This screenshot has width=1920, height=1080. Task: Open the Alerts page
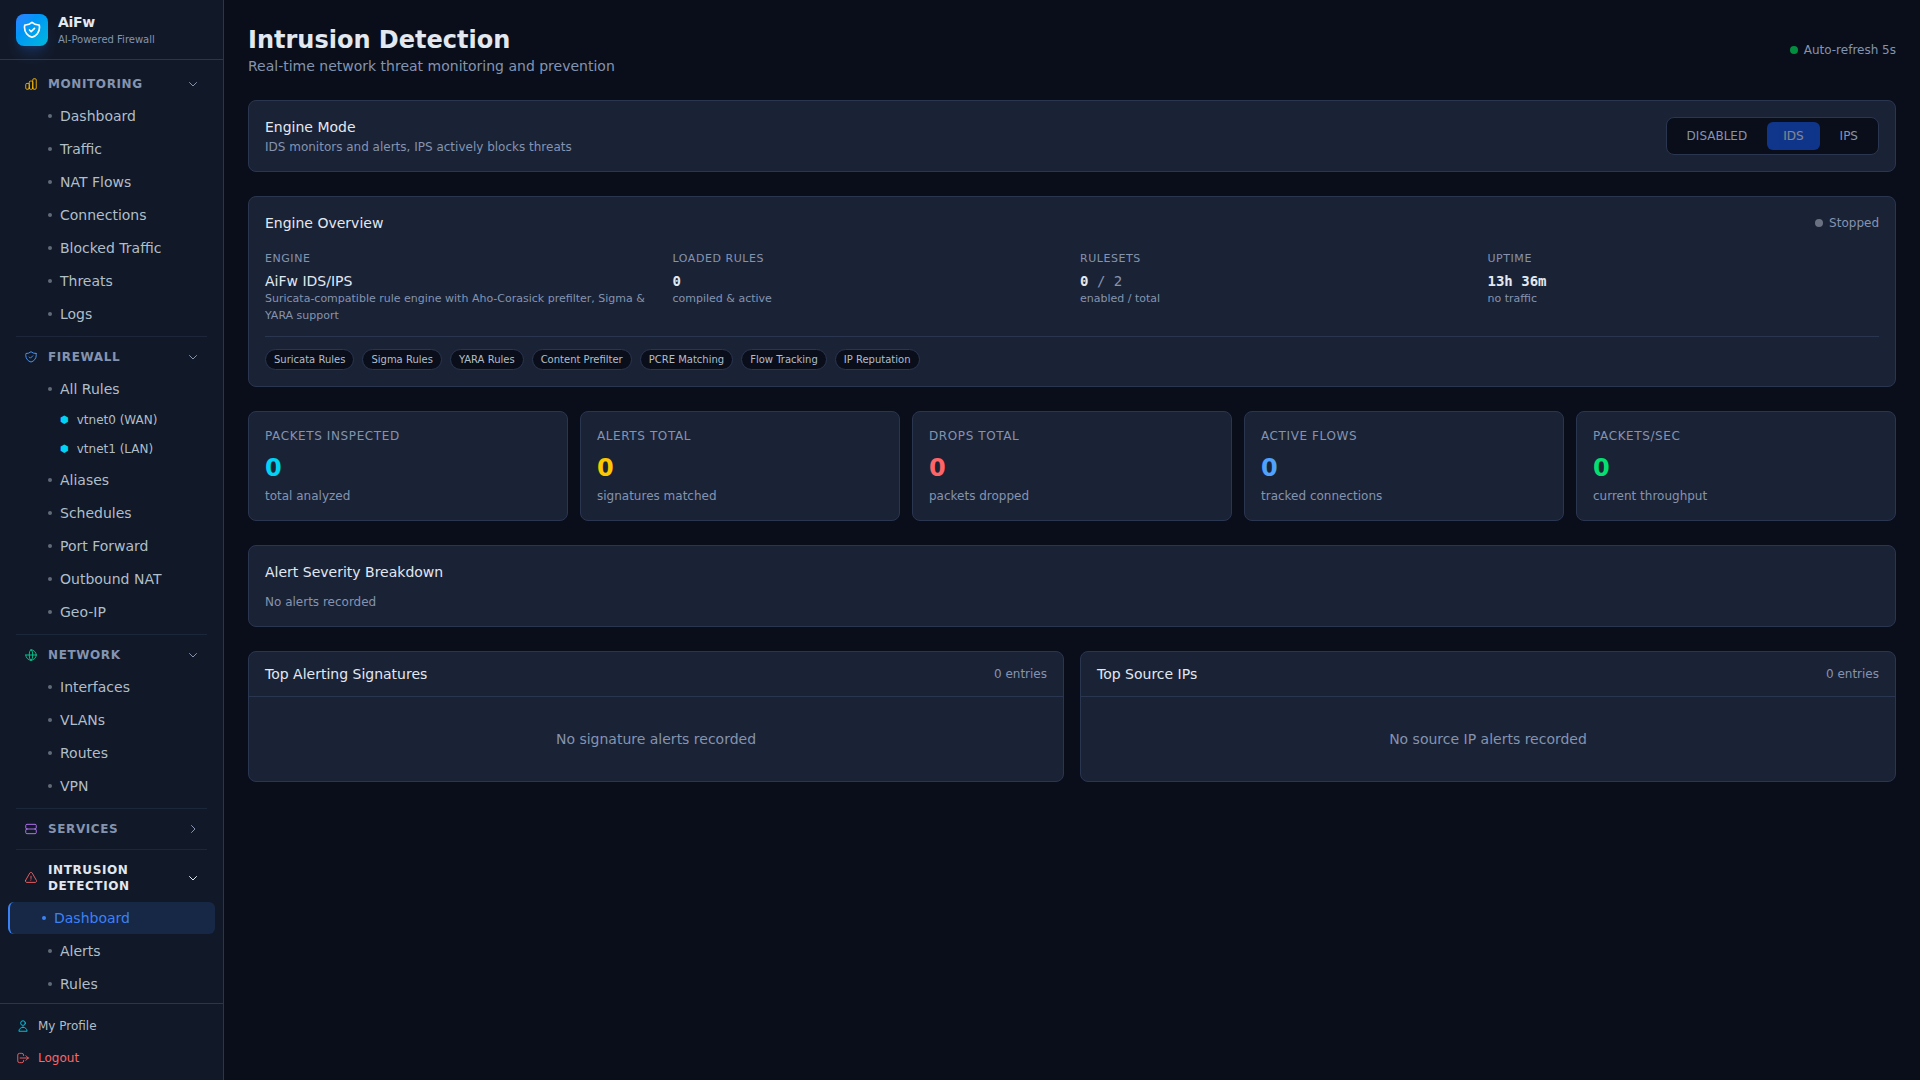coord(80,951)
